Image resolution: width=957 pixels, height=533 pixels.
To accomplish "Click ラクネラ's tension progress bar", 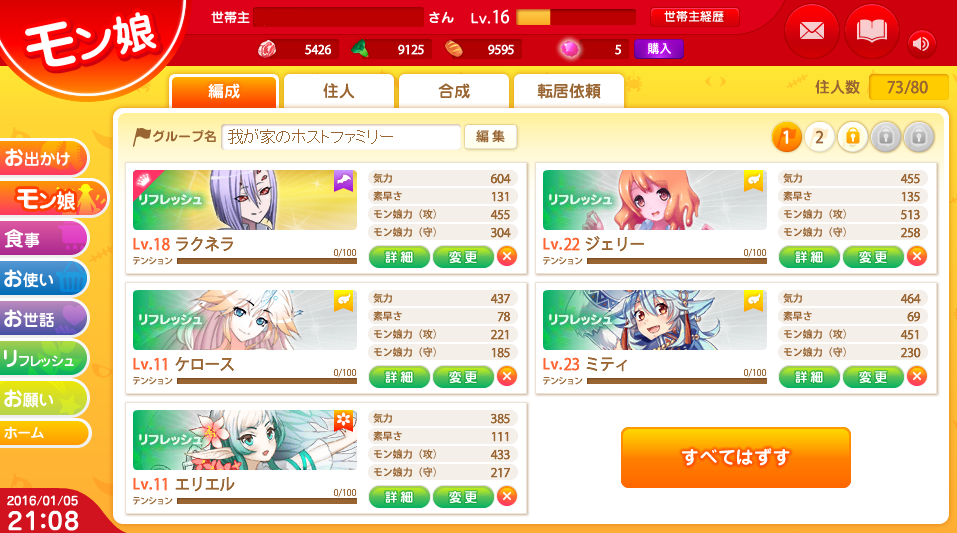I will point(267,261).
